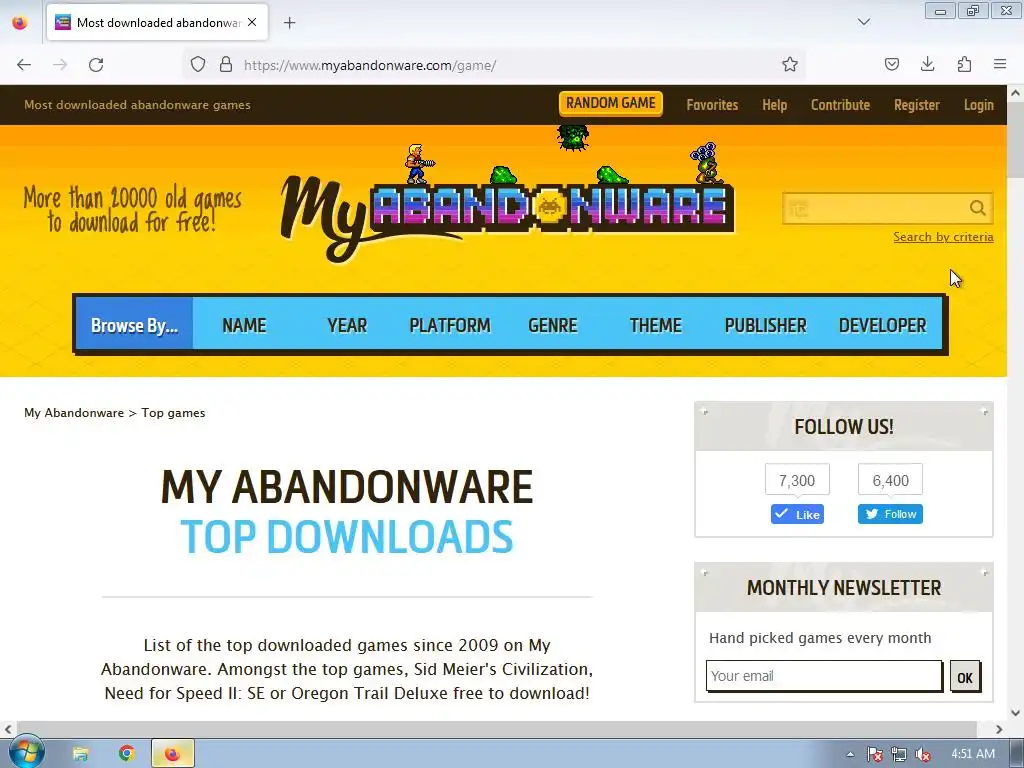The image size is (1024, 768).
Task: Click the Firefox icon left of tabs
Action: coord(20,23)
